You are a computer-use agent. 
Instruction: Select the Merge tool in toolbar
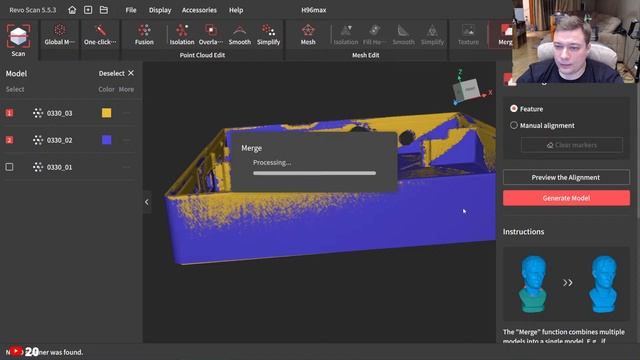coord(505,35)
